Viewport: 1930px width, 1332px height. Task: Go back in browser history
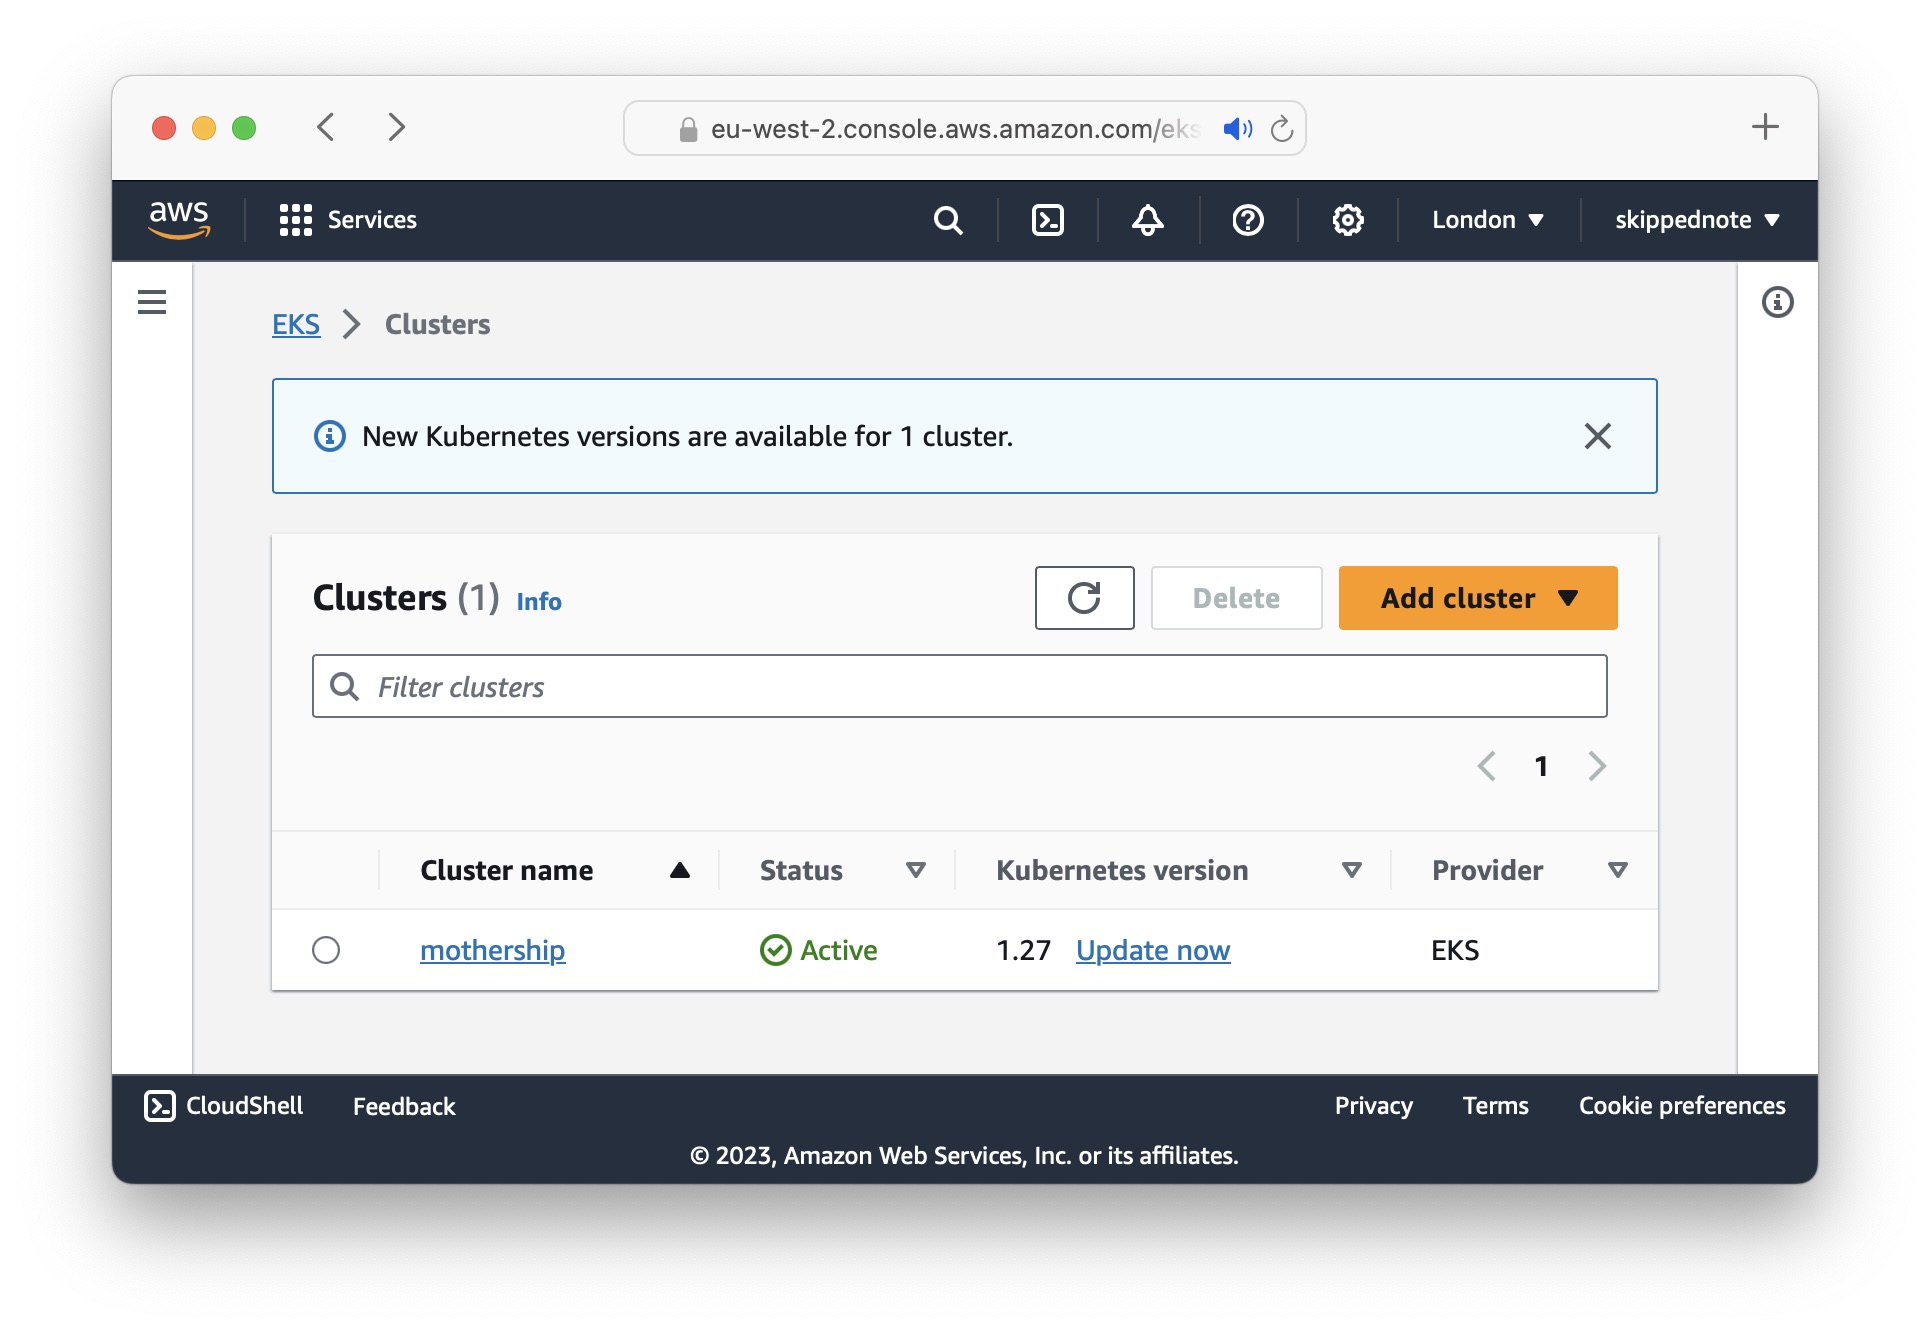click(x=326, y=127)
